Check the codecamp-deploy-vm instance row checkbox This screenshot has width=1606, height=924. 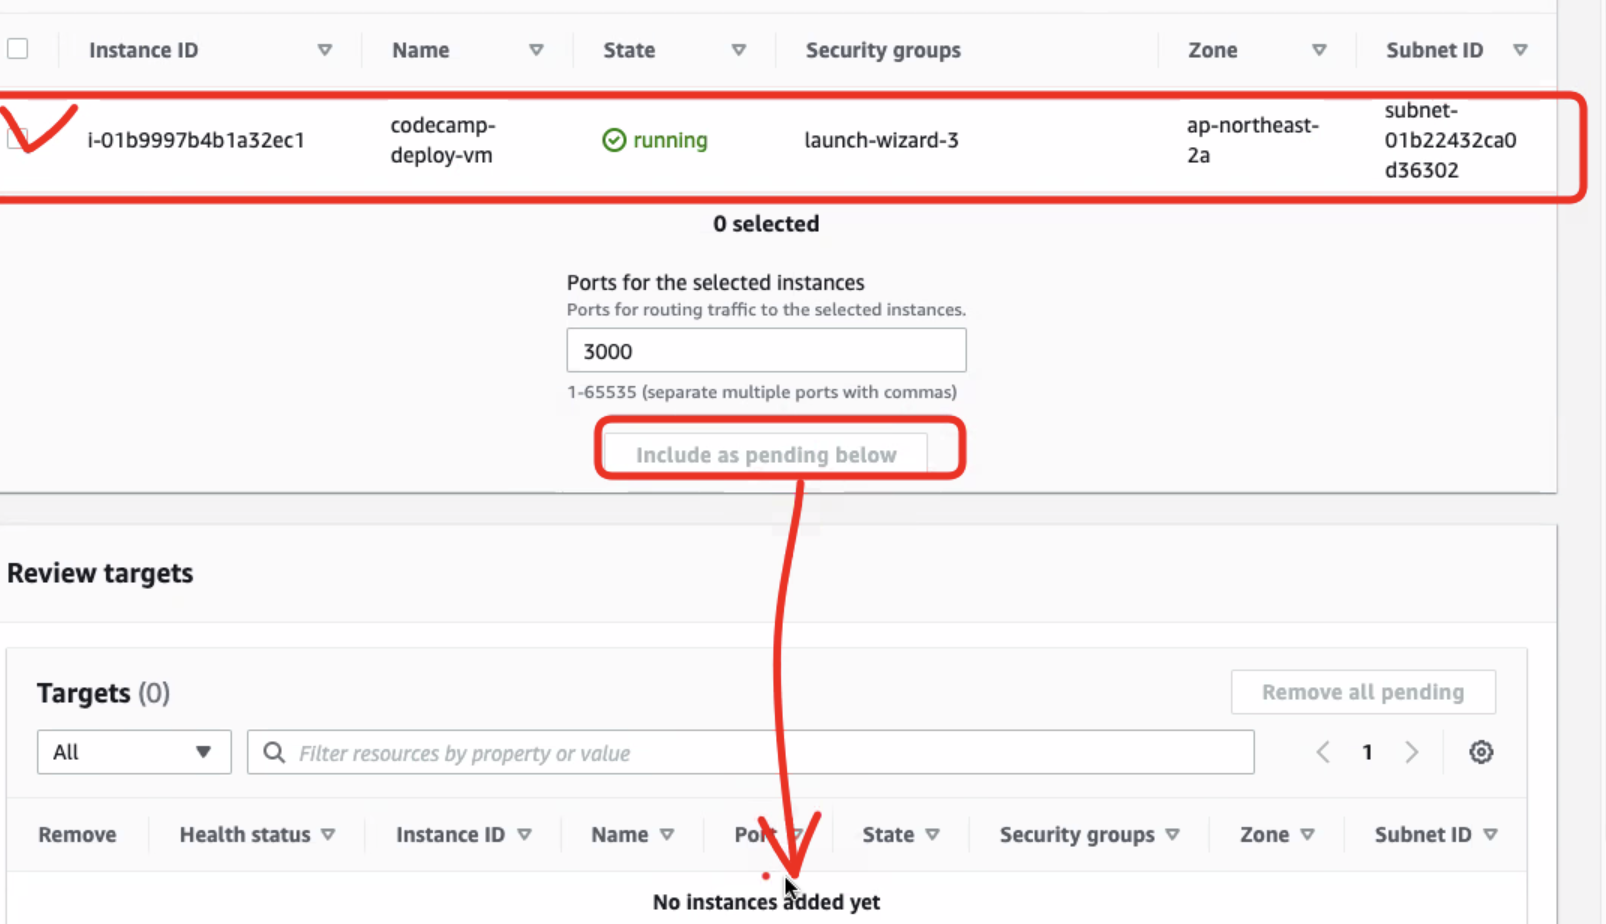pos(18,138)
